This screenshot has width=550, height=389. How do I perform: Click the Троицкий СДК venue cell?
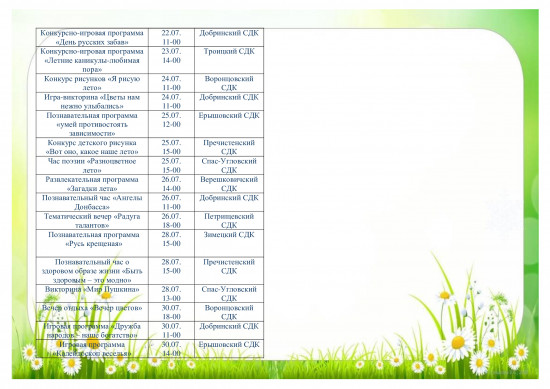229,60
